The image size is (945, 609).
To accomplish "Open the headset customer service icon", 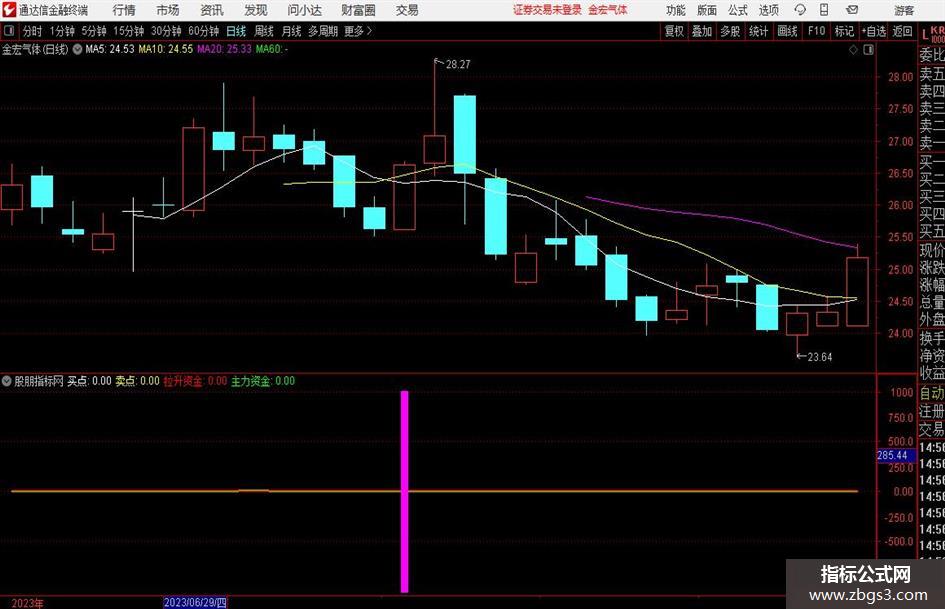I will 800,10.
